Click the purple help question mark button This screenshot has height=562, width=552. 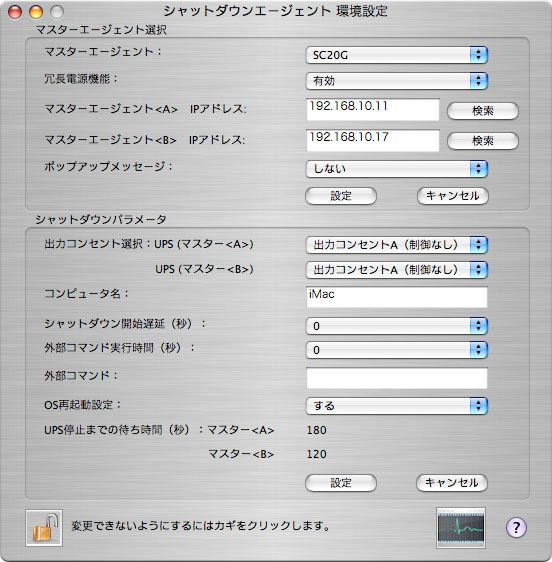tap(516, 527)
